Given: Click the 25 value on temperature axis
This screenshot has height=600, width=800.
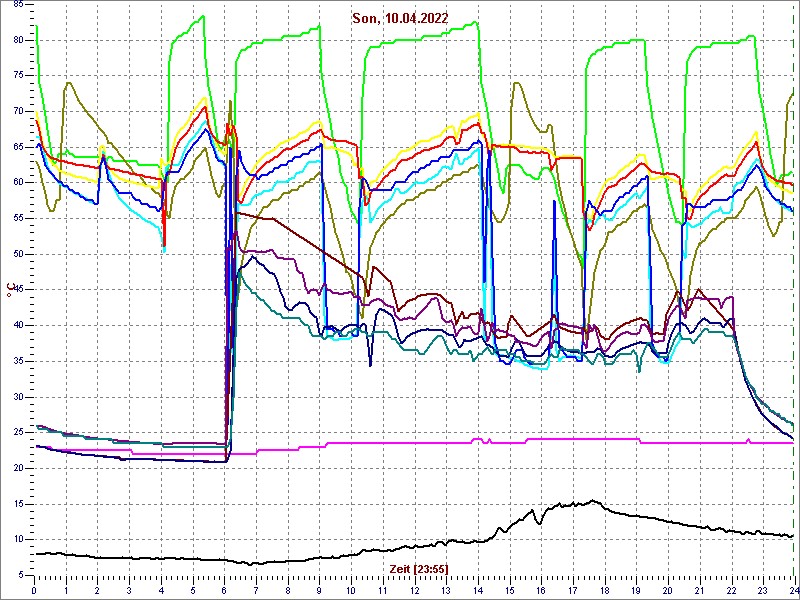Looking at the screenshot, I should pyautogui.click(x=18, y=432).
